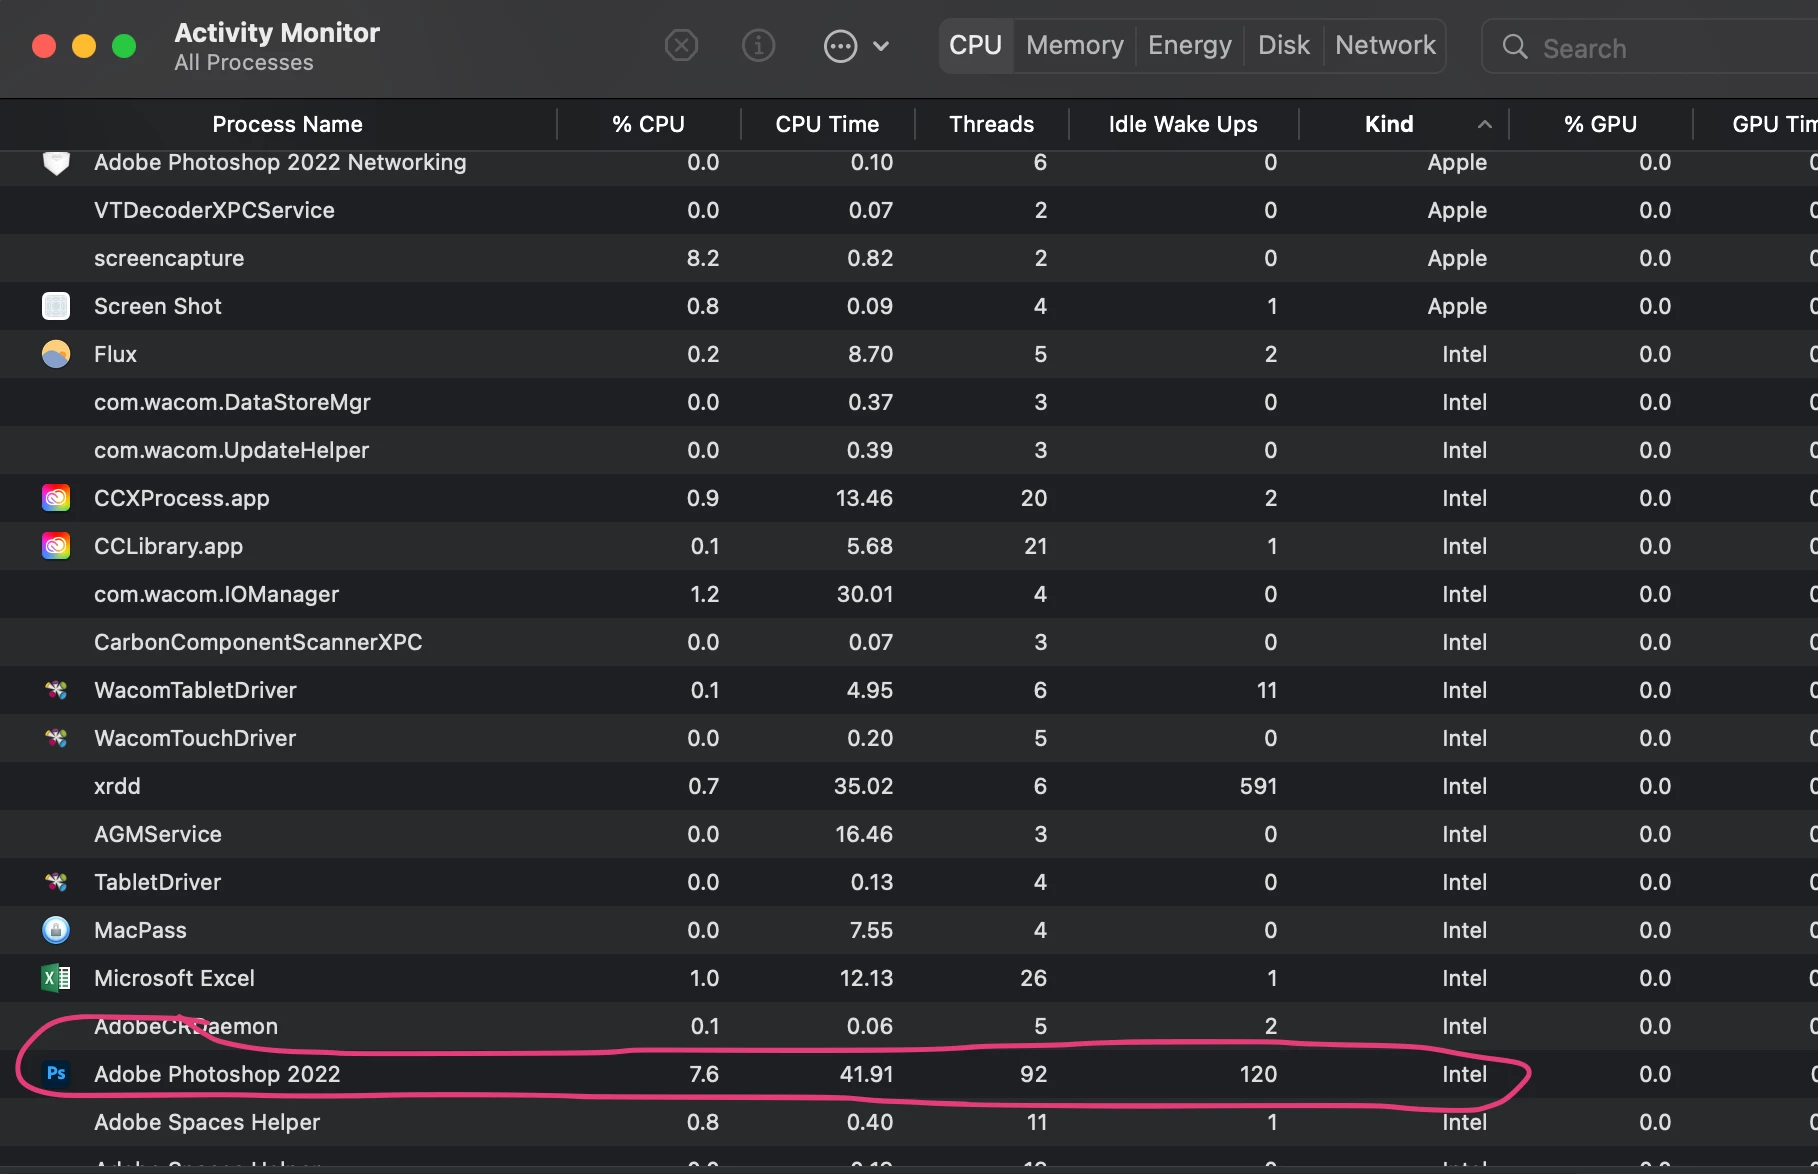The image size is (1818, 1174).
Task: Select the VTDecoderXPCService process row
Action: [909, 210]
